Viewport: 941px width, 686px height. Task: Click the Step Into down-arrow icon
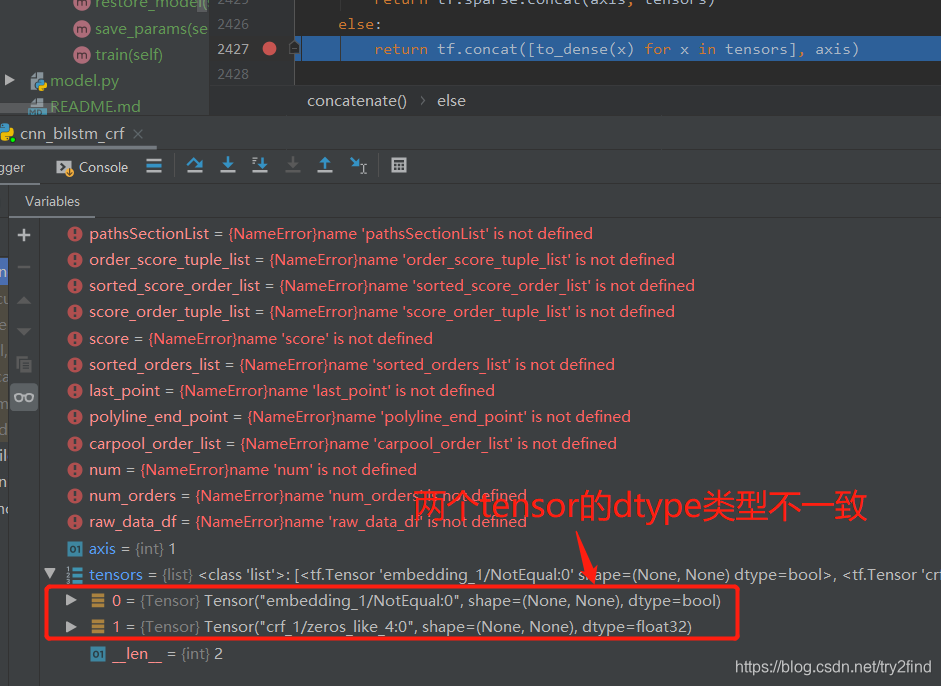tap(227, 165)
